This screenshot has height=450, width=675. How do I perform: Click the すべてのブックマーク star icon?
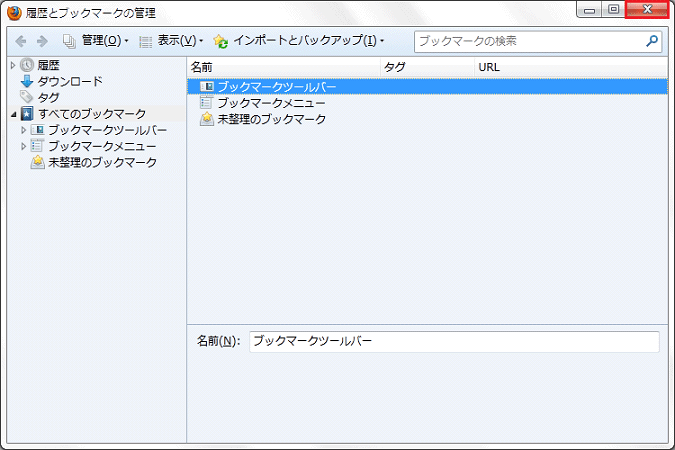tap(27, 114)
